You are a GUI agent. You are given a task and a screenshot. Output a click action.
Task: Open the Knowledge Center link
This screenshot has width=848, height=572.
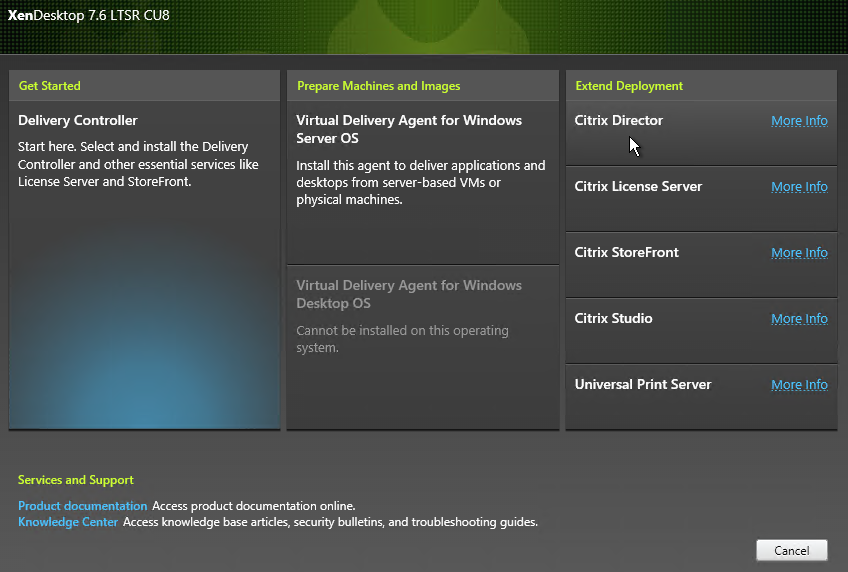[x=68, y=522]
